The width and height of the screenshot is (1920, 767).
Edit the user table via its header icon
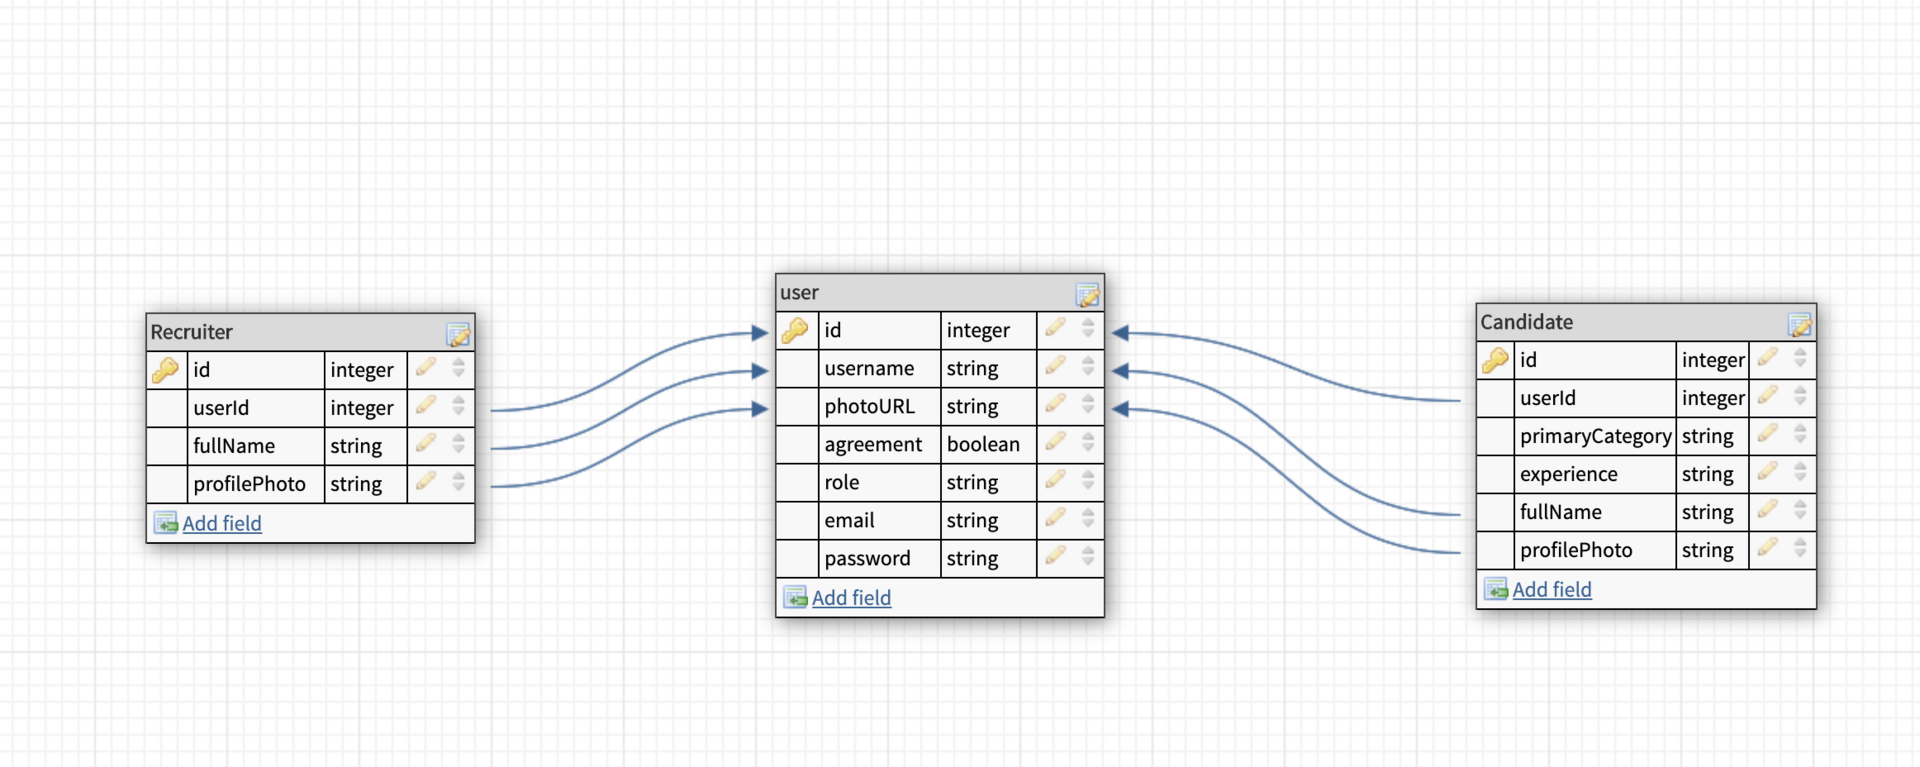click(x=1088, y=294)
